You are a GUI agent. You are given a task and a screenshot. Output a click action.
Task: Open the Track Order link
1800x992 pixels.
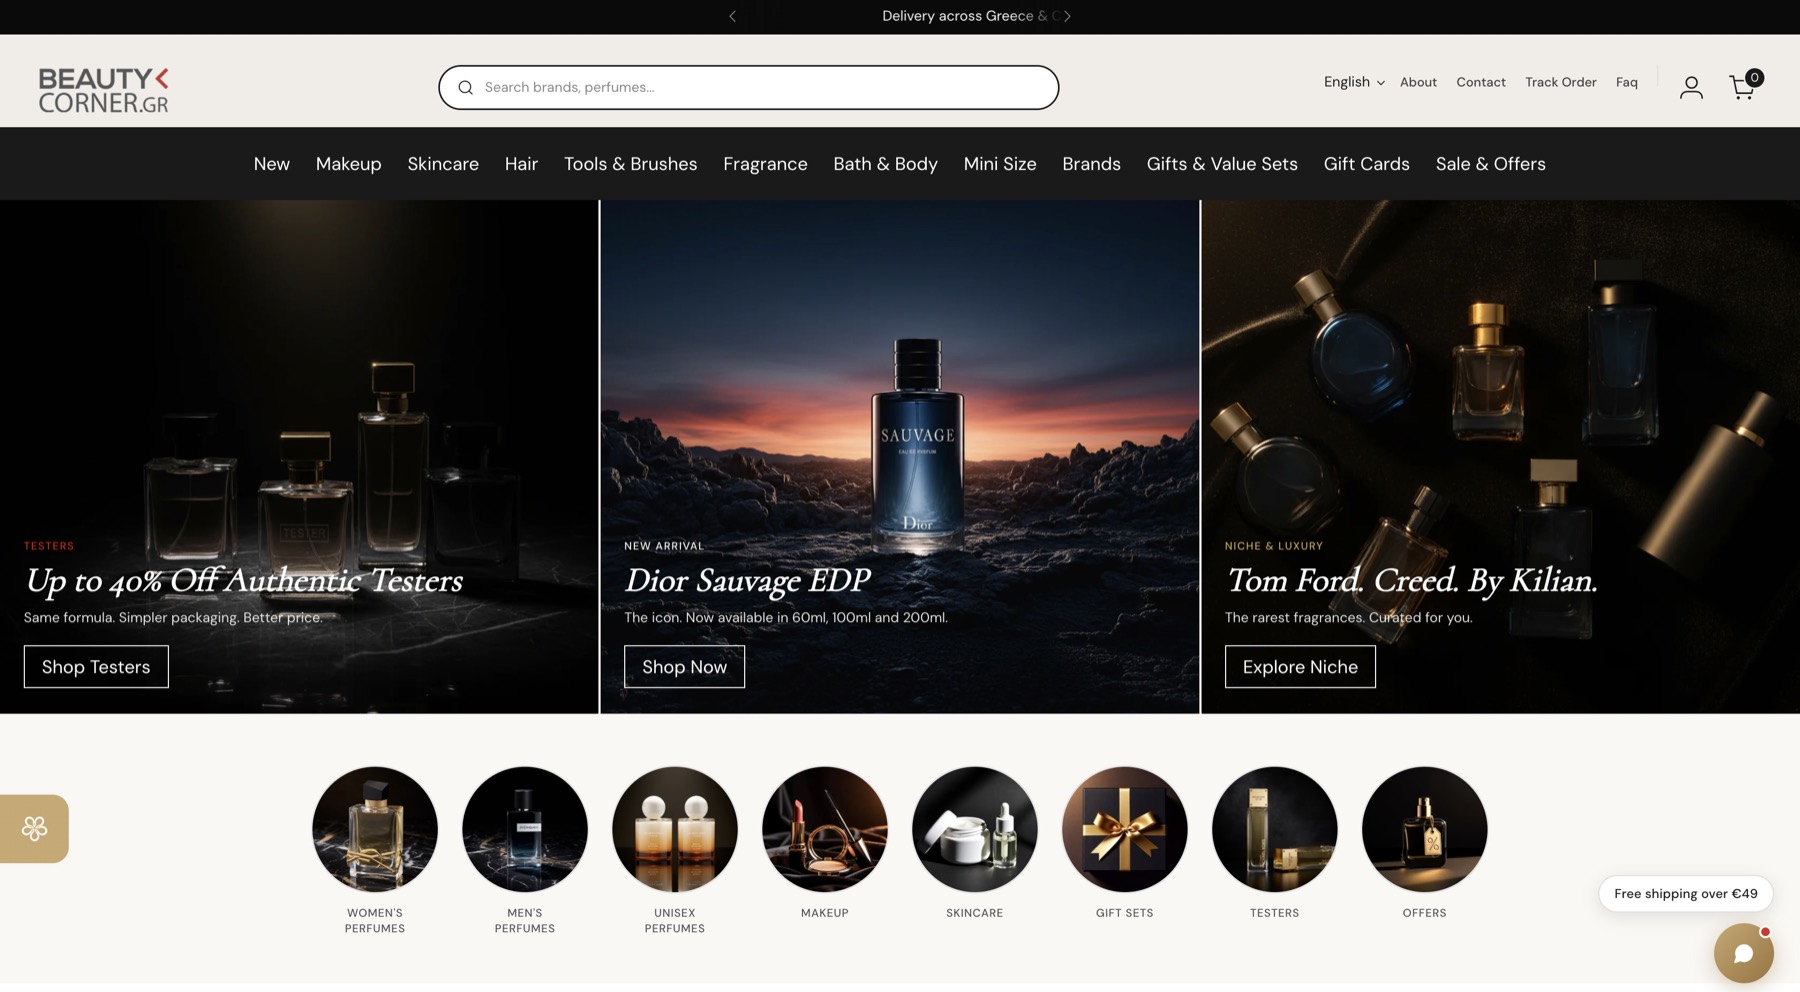point(1561,82)
